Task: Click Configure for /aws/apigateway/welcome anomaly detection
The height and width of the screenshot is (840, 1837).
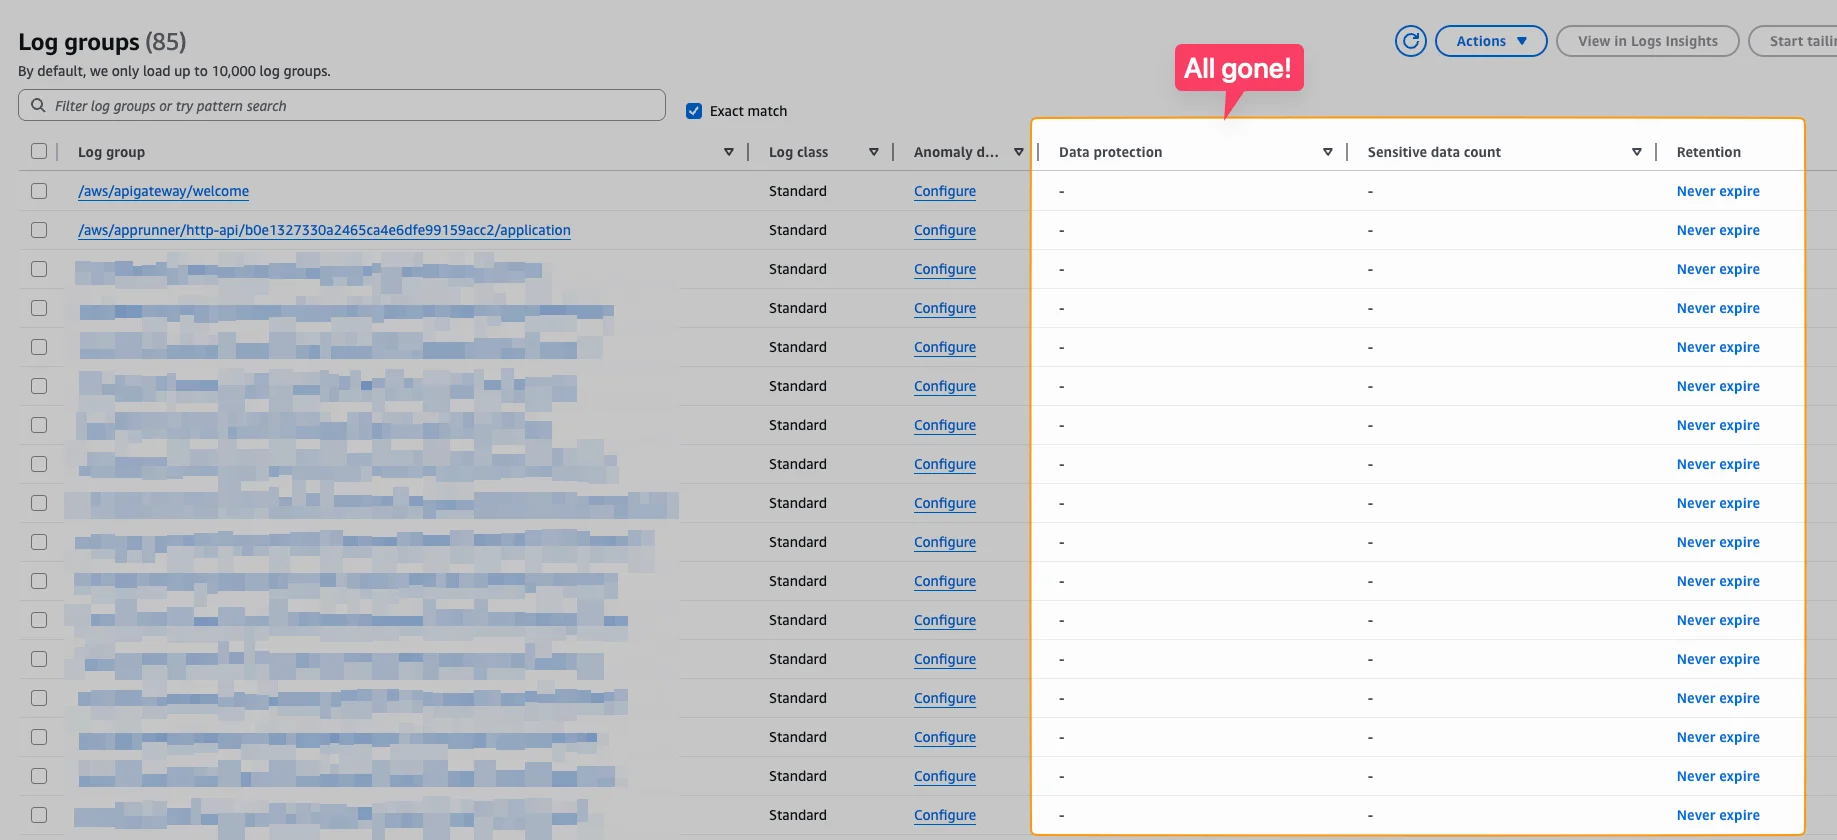Action: [944, 191]
